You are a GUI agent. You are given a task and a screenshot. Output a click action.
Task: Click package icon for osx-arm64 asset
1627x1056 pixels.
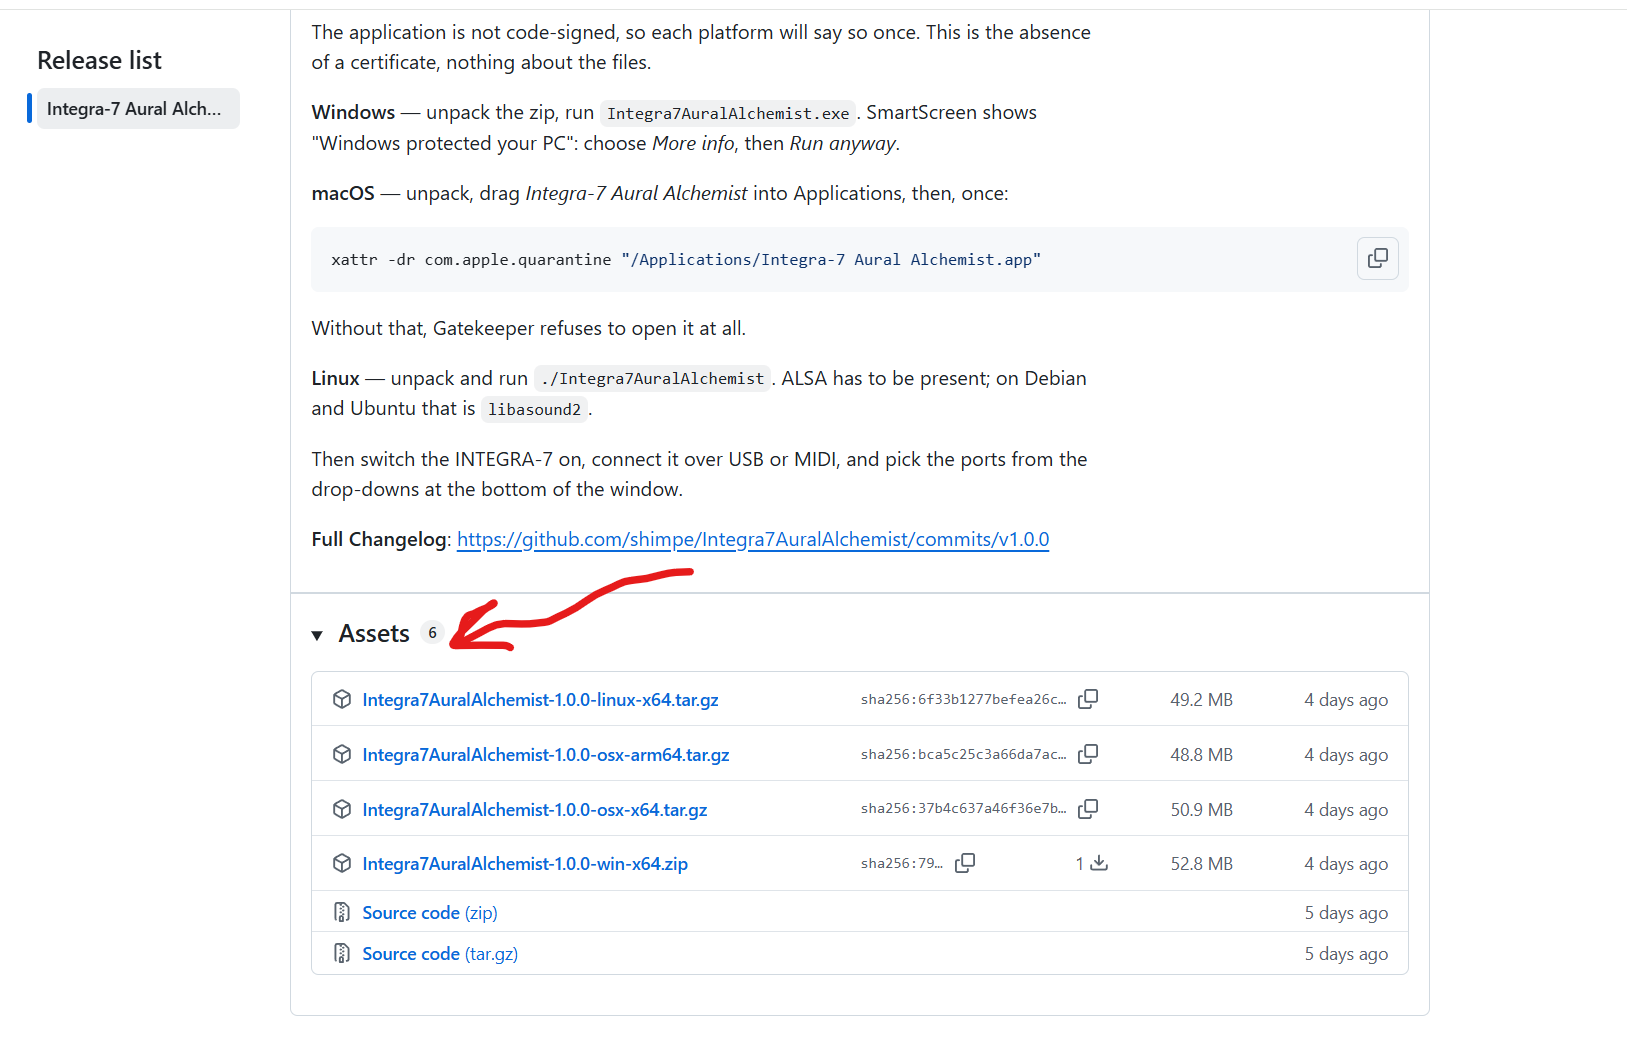click(x=342, y=754)
